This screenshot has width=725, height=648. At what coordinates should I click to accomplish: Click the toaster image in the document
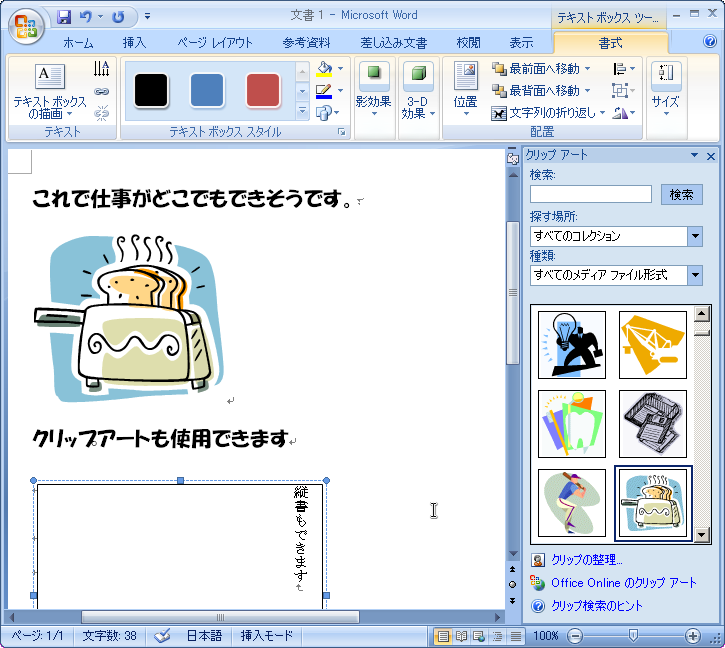point(129,318)
